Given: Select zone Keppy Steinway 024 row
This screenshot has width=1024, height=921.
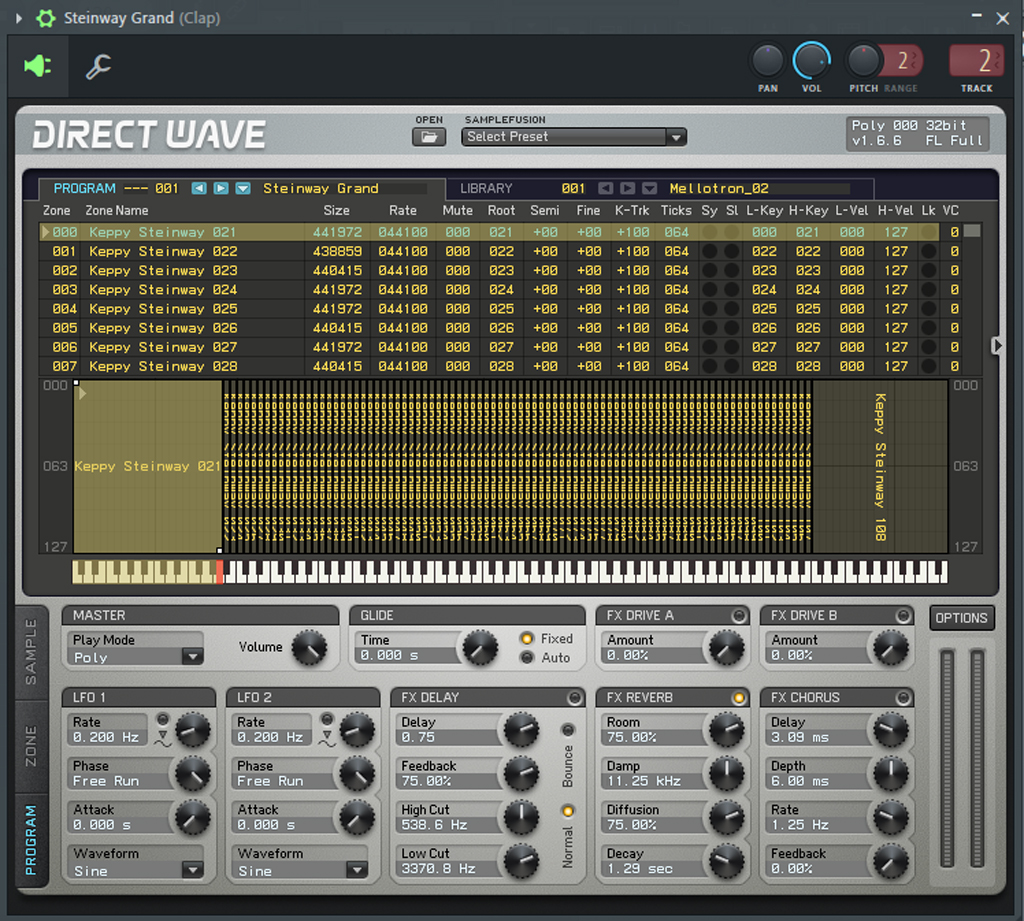Looking at the screenshot, I should [163, 289].
